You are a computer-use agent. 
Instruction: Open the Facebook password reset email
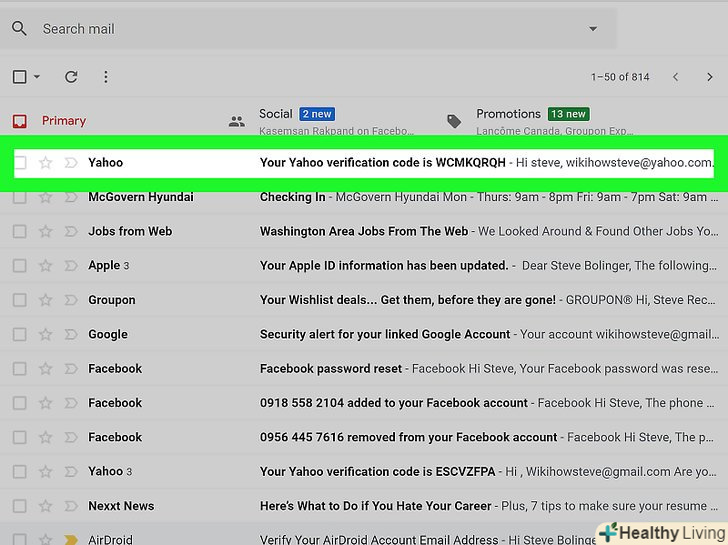pyautogui.click(x=331, y=369)
